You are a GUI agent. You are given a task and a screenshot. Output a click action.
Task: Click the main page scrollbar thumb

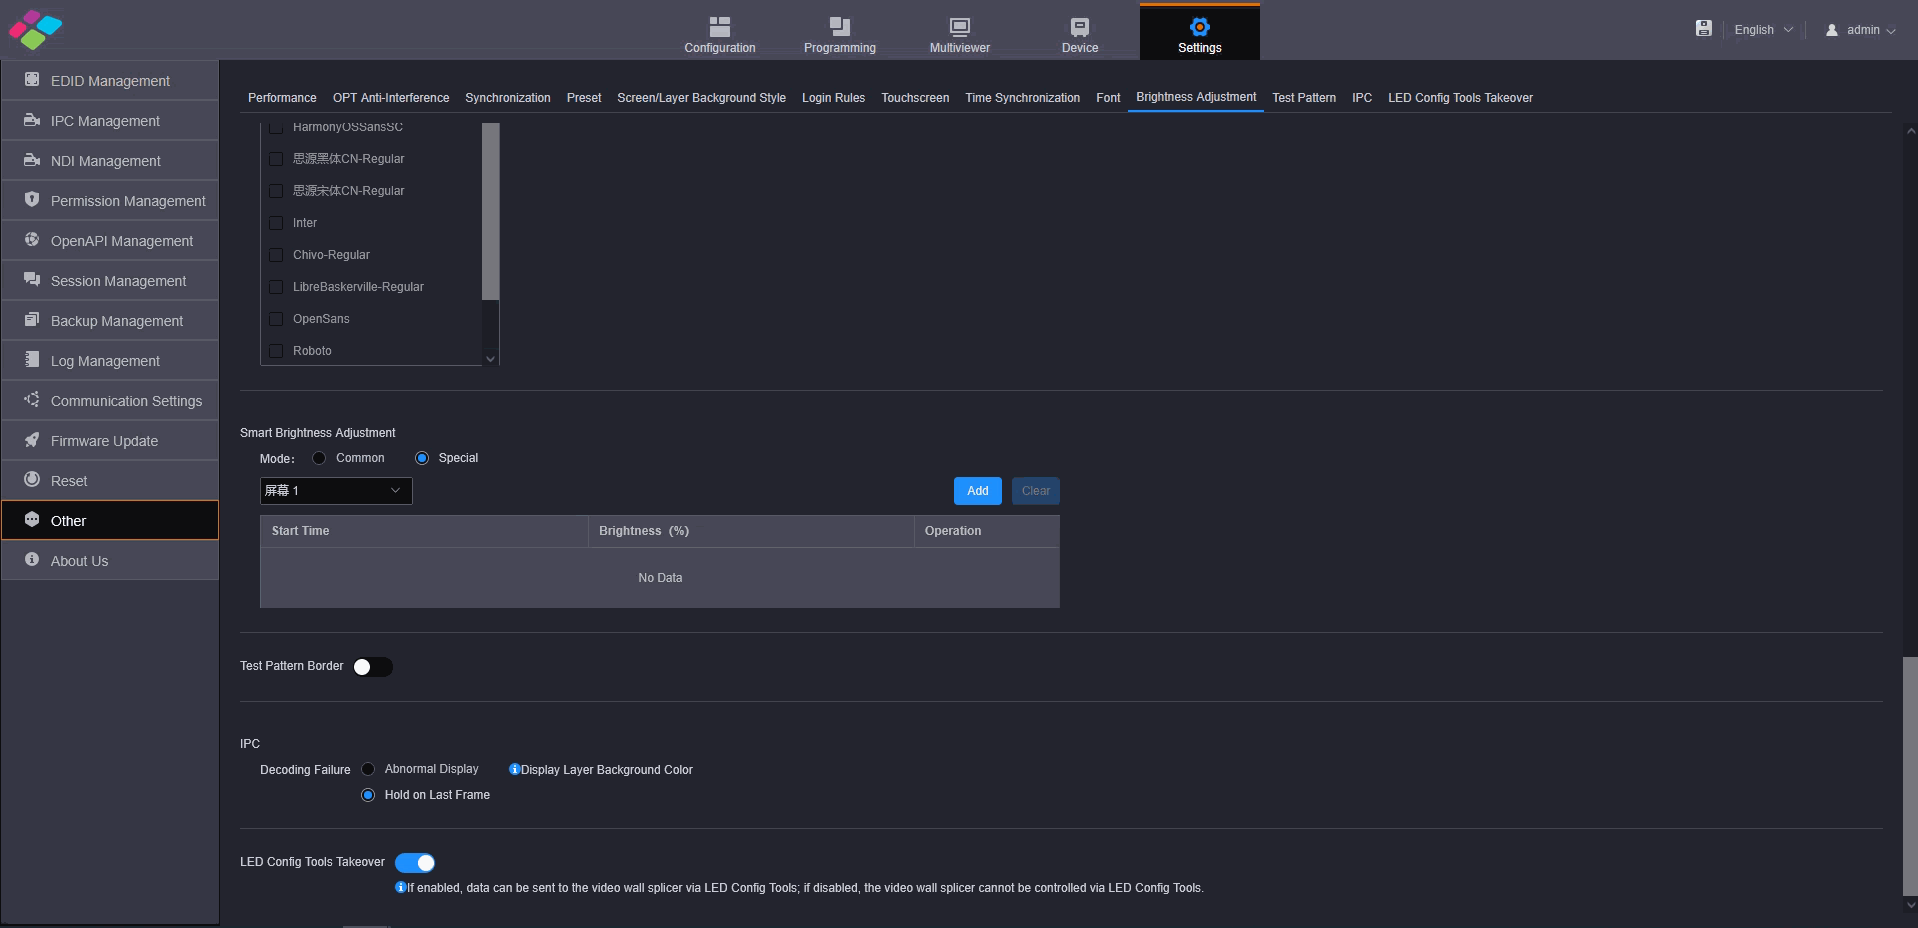[x=1910, y=776]
